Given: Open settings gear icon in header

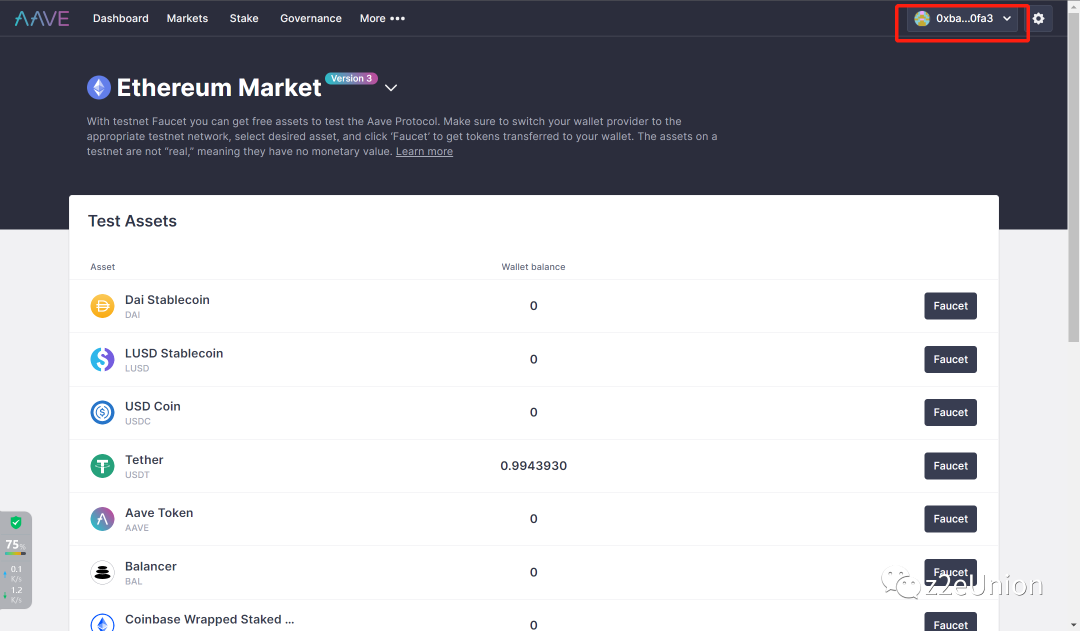Looking at the screenshot, I should click(x=1038, y=18).
